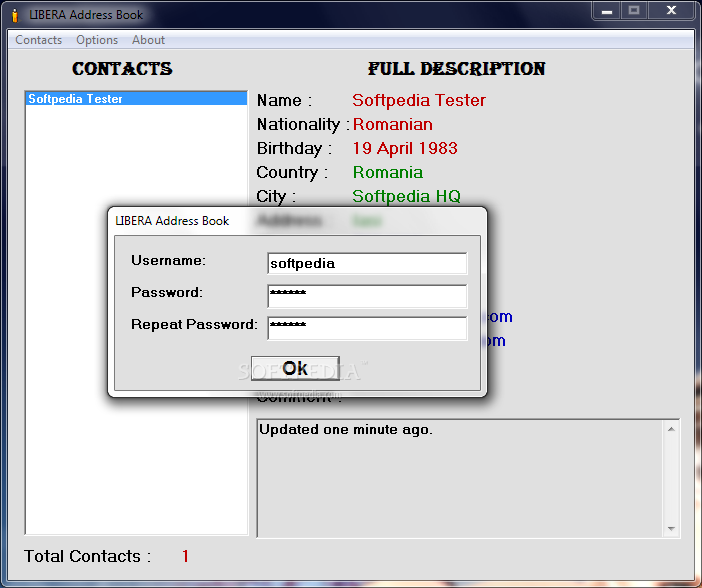The image size is (702, 588).
Task: Click the Total Contacts count '1'
Action: click(x=185, y=556)
